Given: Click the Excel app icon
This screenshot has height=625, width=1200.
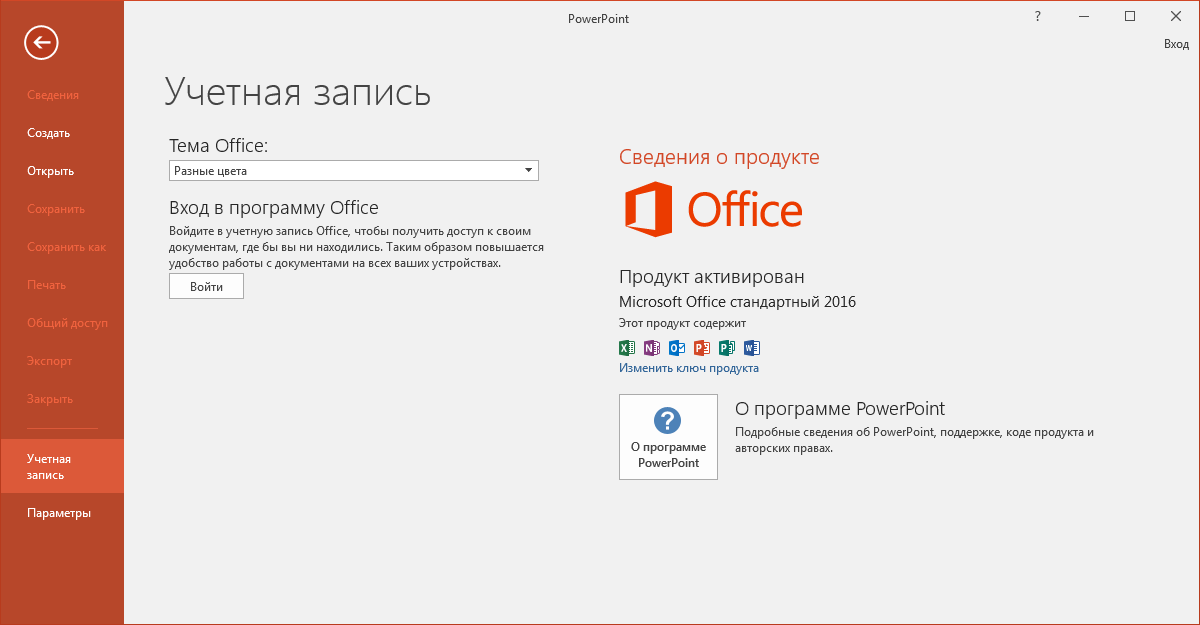Looking at the screenshot, I should tap(627, 348).
